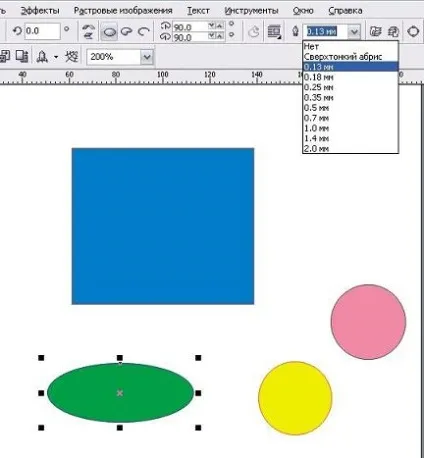Choose 1.0 мм outline width

click(350, 128)
